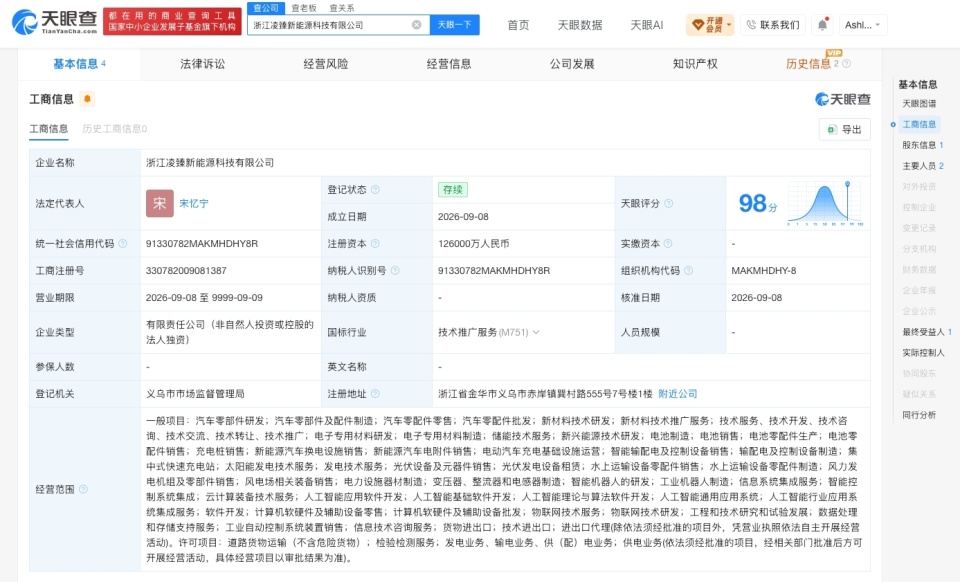960x582 pixels.
Task: Select the 查公司 search mode tab
Action: pyautogui.click(x=266, y=8)
